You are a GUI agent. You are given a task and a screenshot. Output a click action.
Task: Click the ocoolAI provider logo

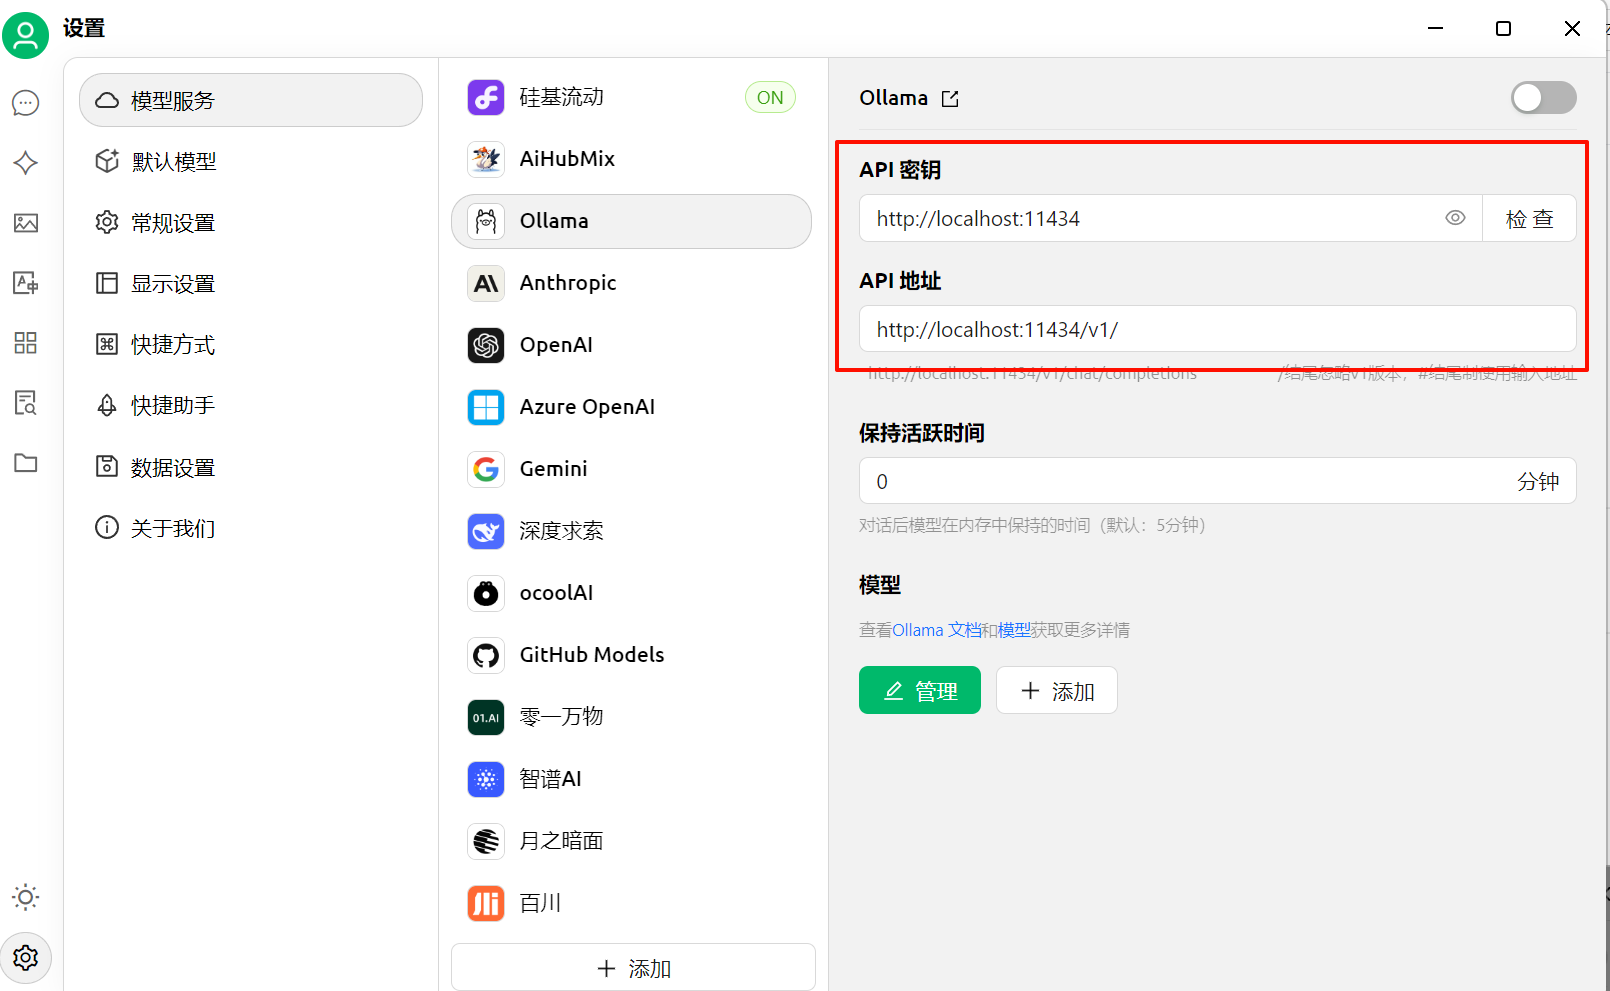(486, 594)
